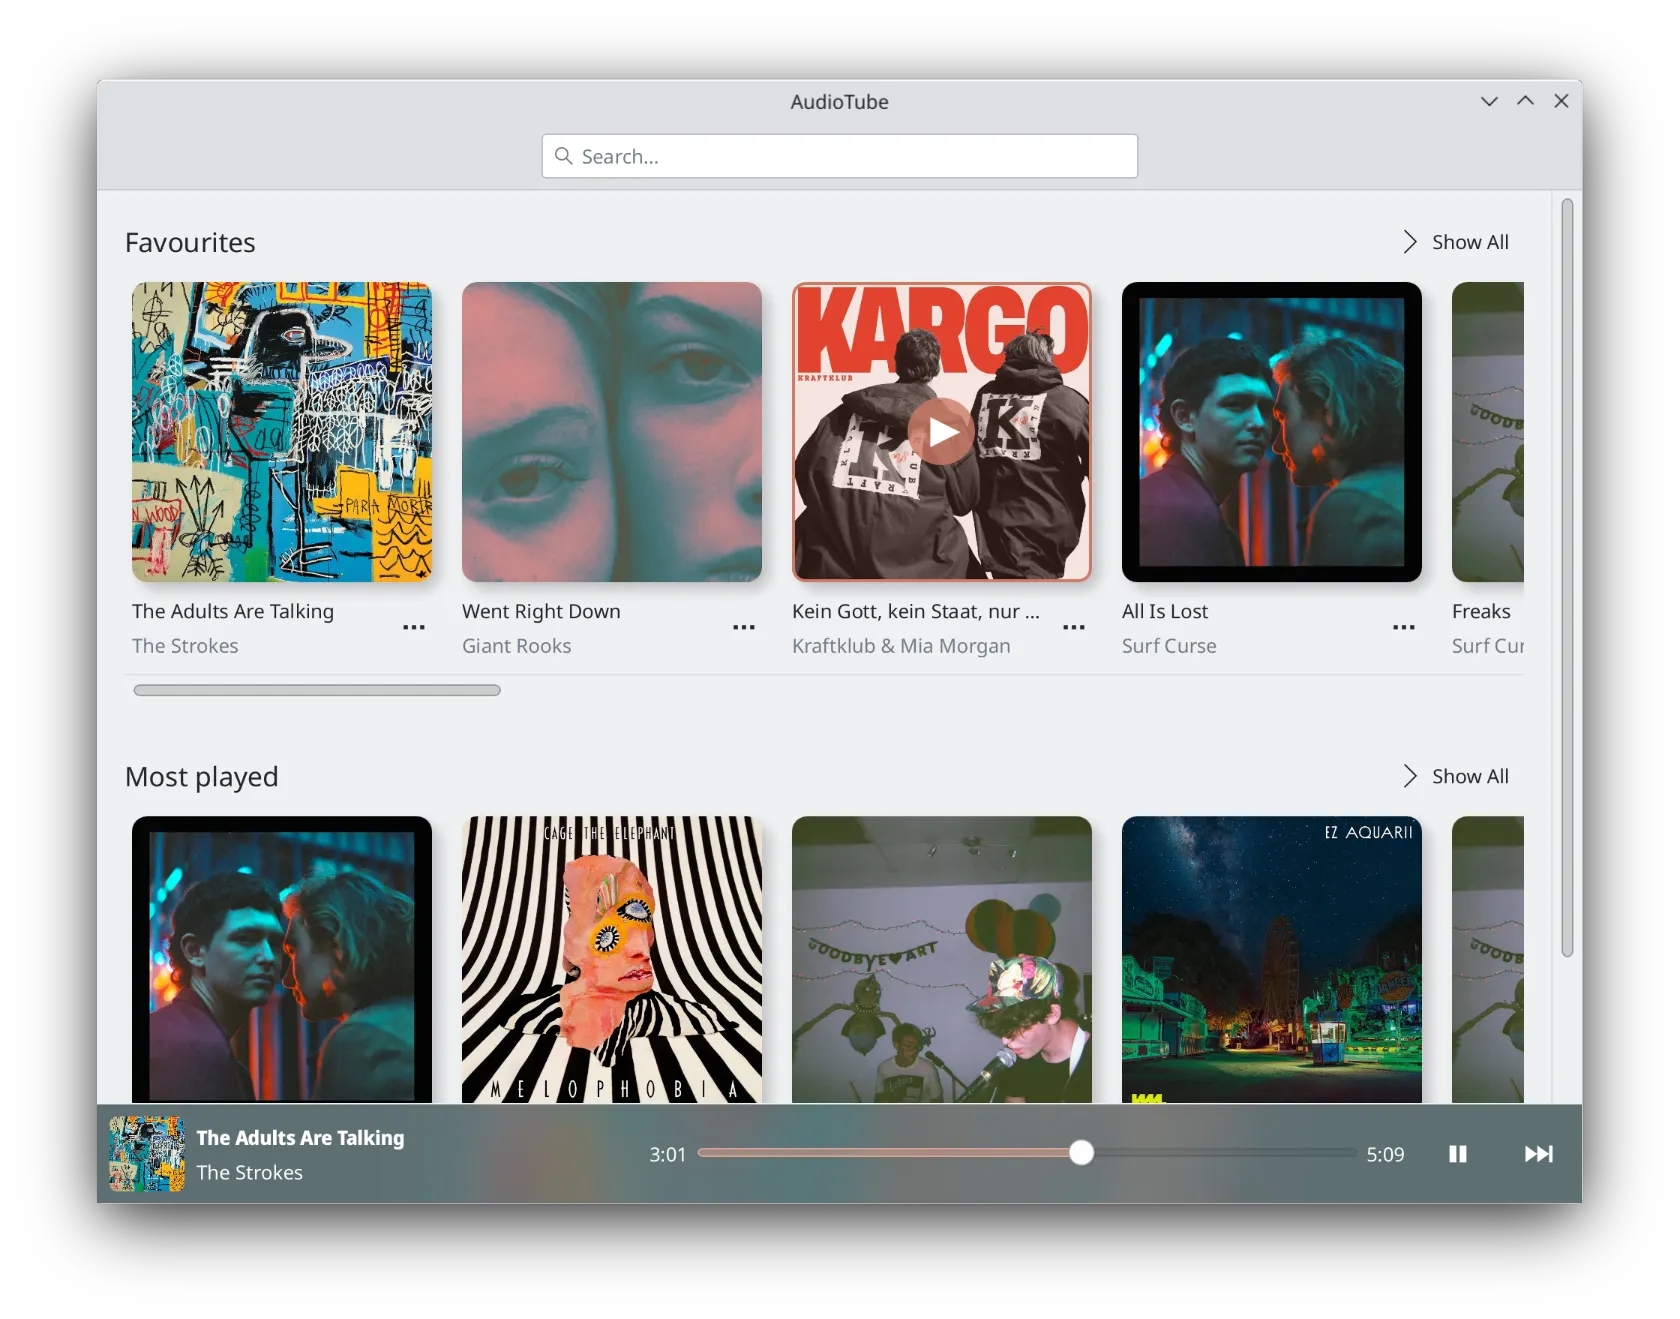Open more options for The Adults Are Talking
Image resolution: width=1680 pixels, height=1319 pixels.
[x=414, y=628]
